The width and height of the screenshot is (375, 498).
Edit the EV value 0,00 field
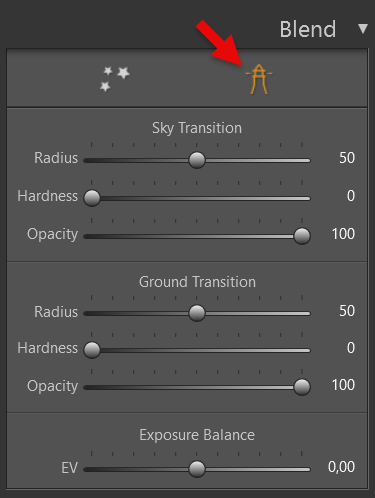click(341, 467)
